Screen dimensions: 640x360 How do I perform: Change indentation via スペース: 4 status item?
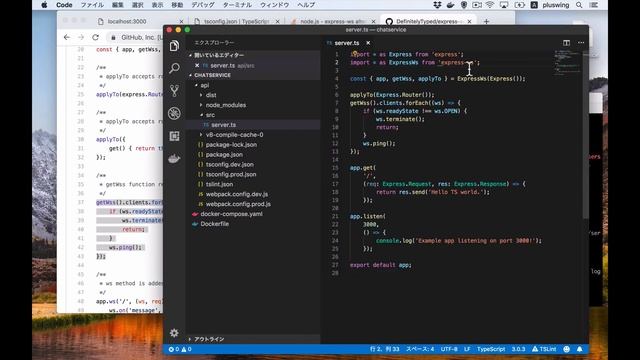420,349
